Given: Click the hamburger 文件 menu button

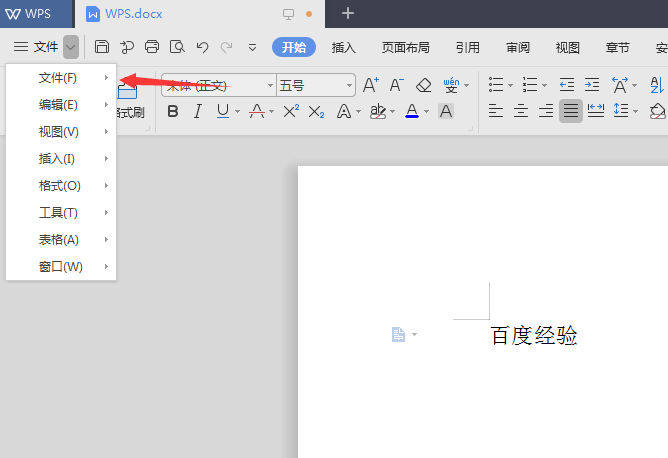Looking at the screenshot, I should click(36, 46).
